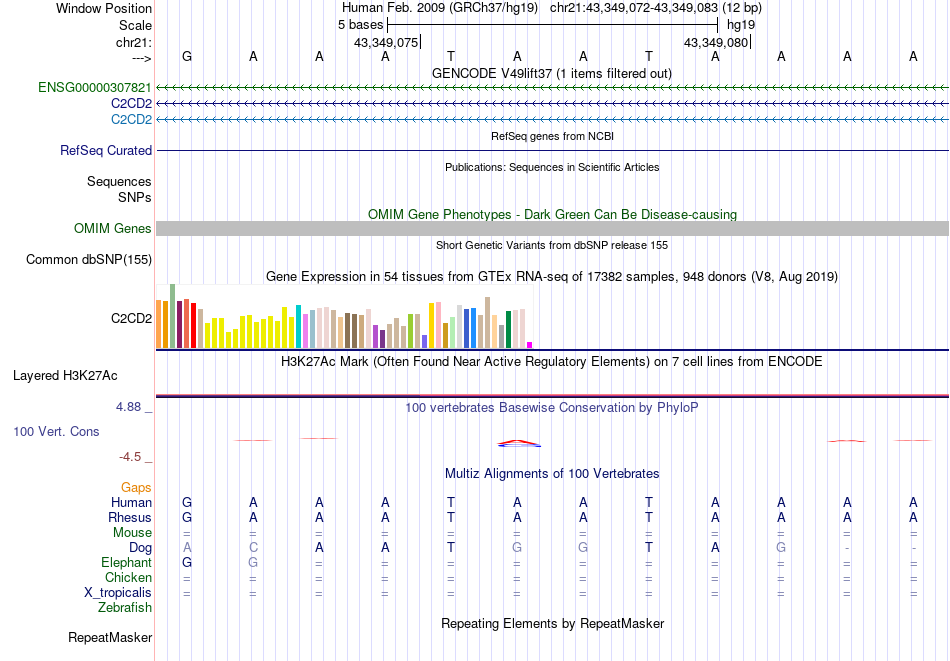Click the hg19 label beside the scale bar
This screenshot has width=950, height=661.
(x=741, y=25)
